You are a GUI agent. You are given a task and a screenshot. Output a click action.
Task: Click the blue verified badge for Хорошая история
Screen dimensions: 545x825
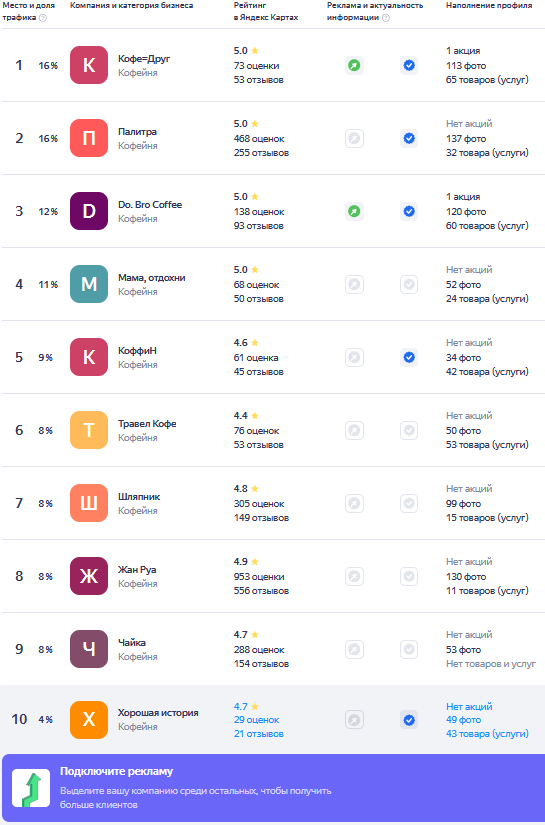[409, 719]
